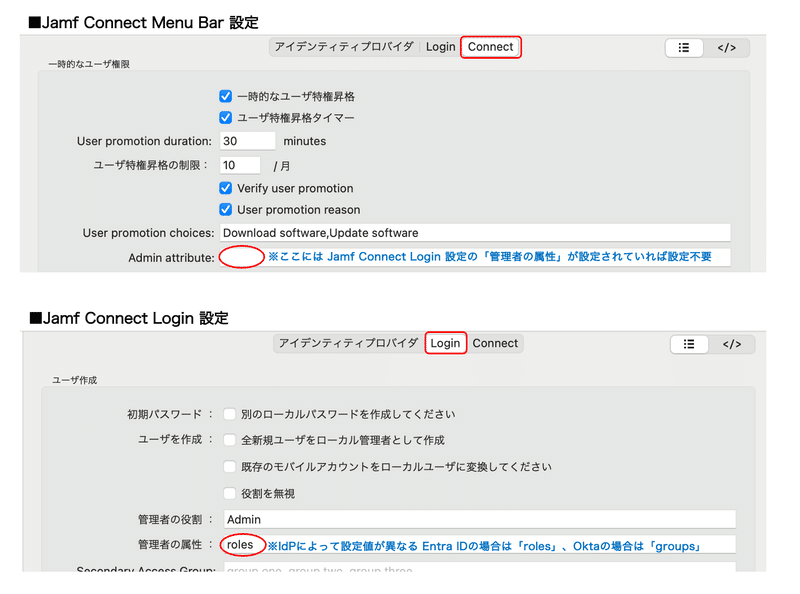Image resolution: width=800 pixels, height=594 pixels.
Task: Open アイデンティティプロバイダ tab in Login settings panel
Action: click(348, 343)
